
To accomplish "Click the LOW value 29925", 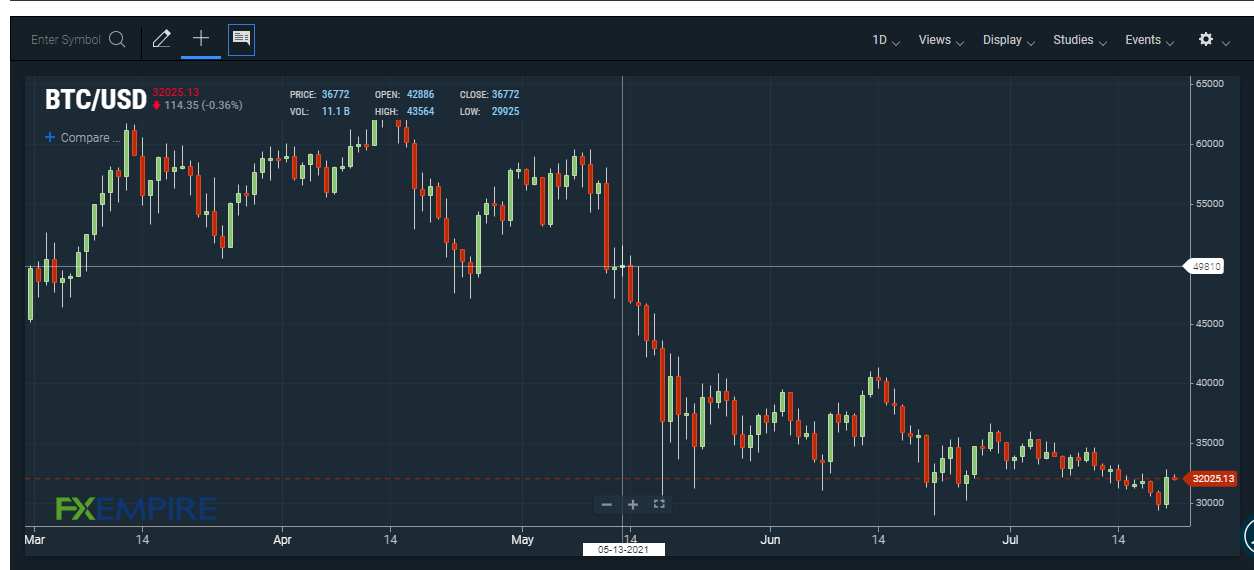I will pos(505,111).
